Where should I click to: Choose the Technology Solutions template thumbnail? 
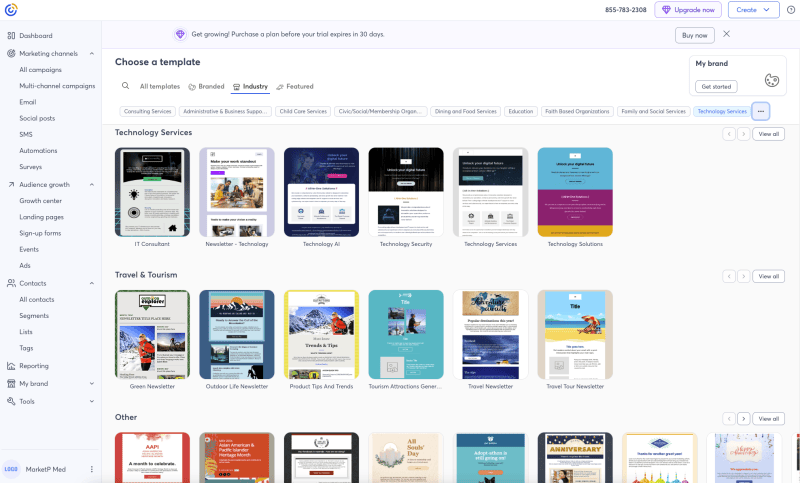click(575, 192)
